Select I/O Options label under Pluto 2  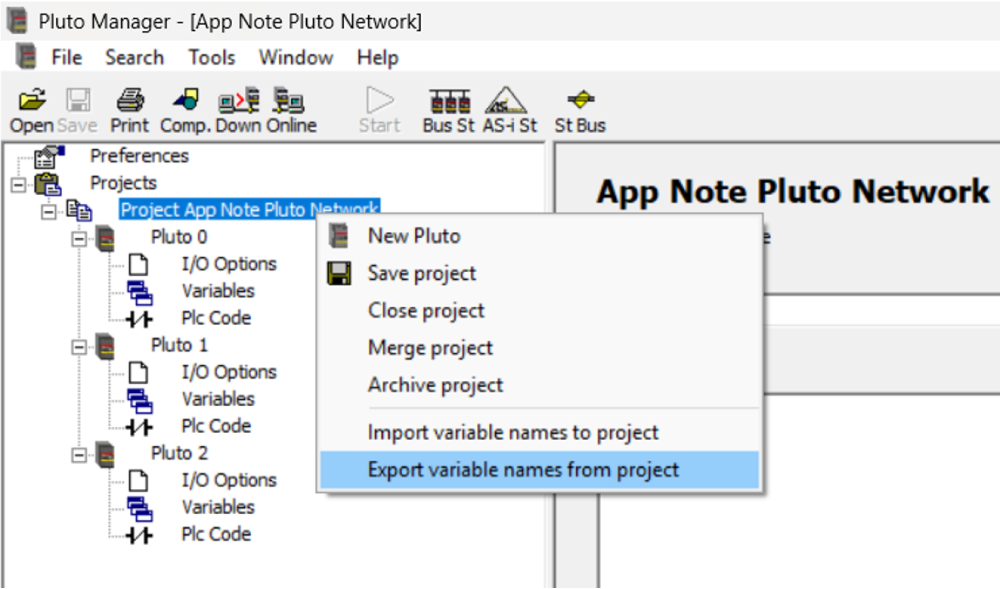pyautogui.click(x=229, y=481)
